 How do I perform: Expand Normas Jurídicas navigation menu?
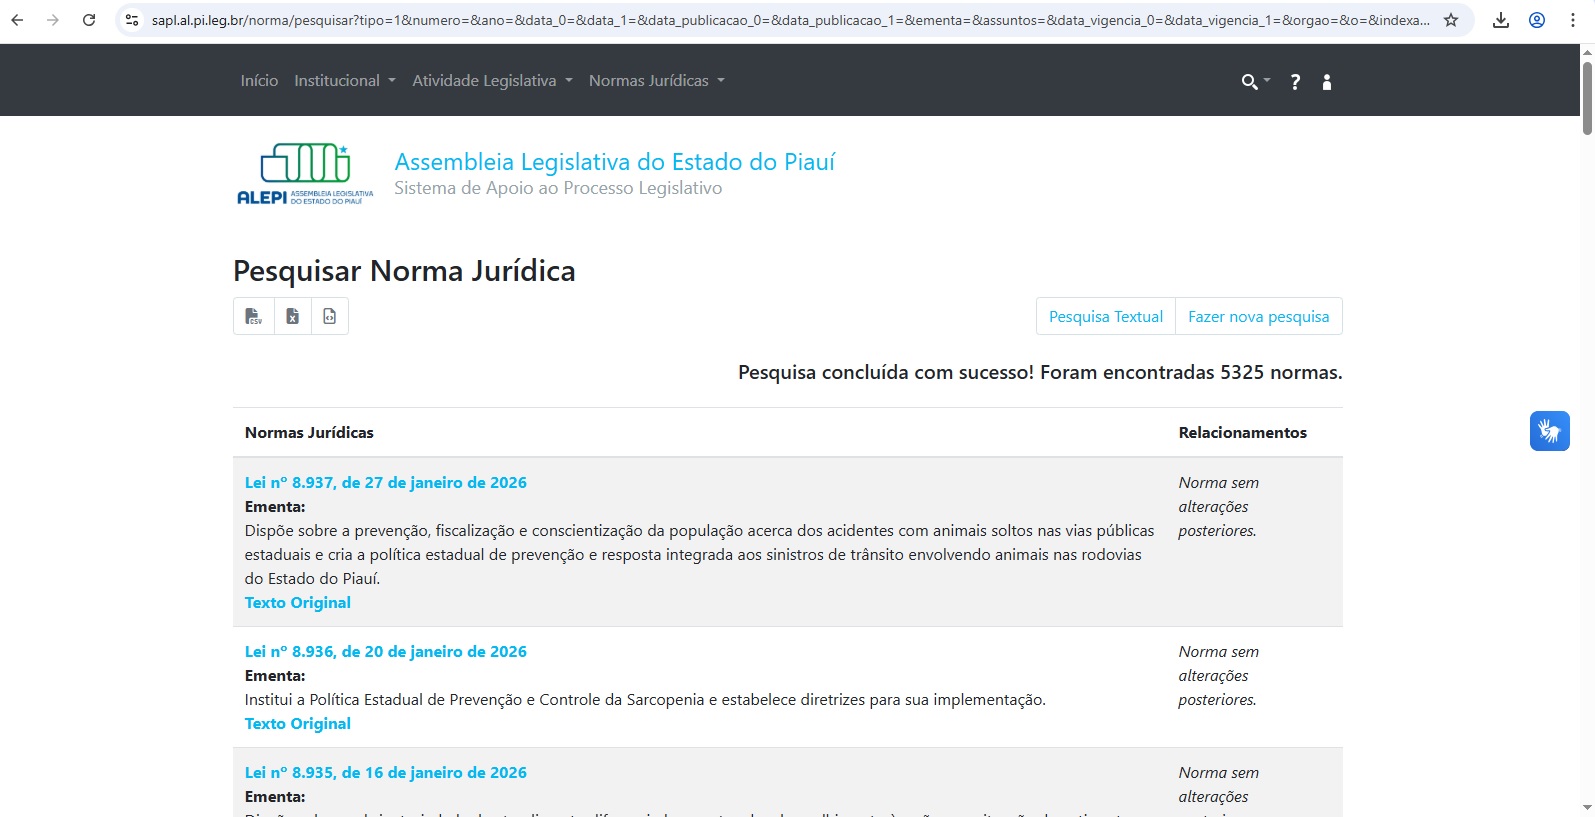pyautogui.click(x=656, y=81)
